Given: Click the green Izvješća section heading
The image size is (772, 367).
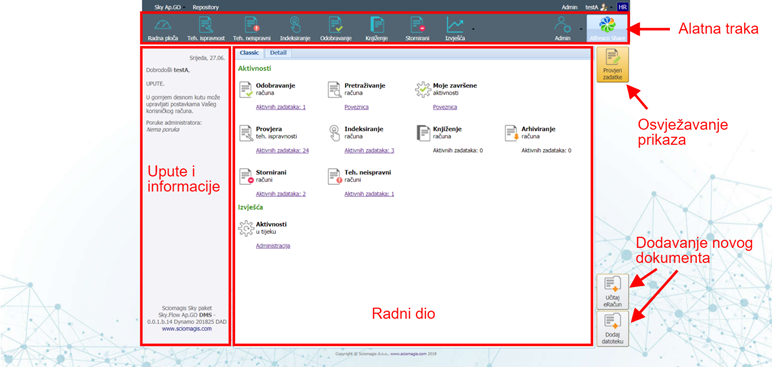Looking at the screenshot, I should (250, 207).
